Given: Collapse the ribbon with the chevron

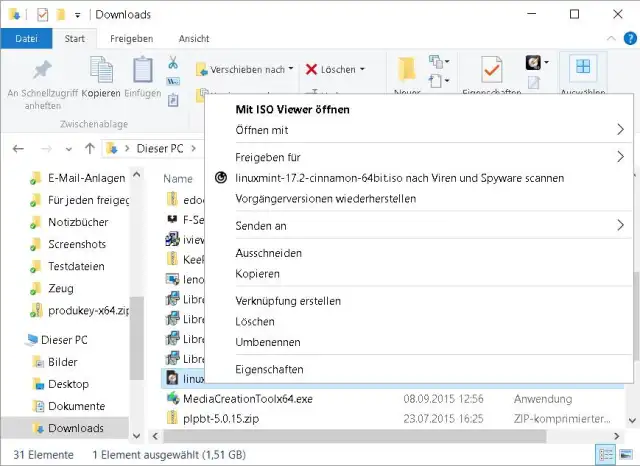Looking at the screenshot, I should click(608, 39).
